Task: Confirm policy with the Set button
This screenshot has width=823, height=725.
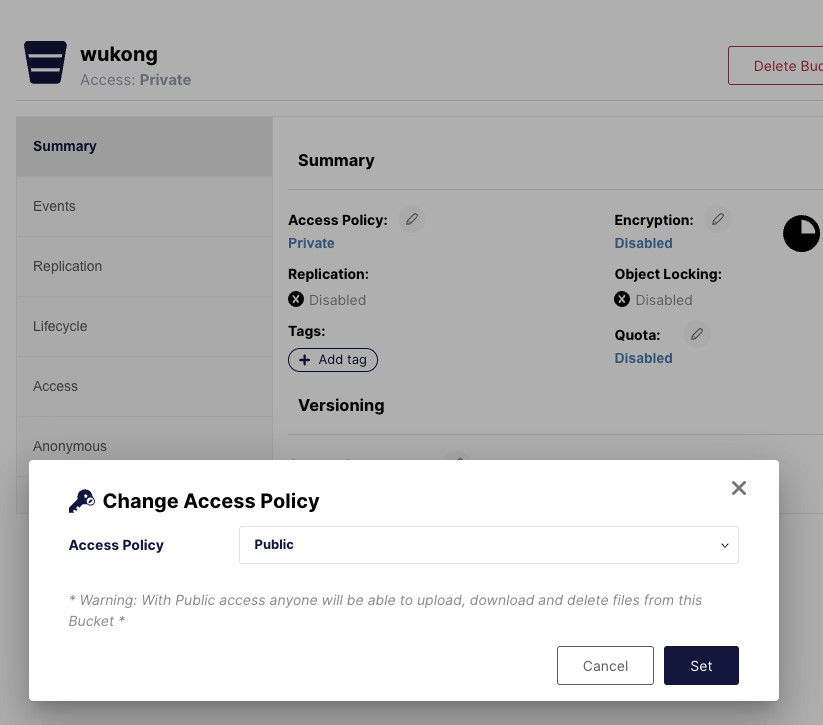Action: click(x=701, y=666)
